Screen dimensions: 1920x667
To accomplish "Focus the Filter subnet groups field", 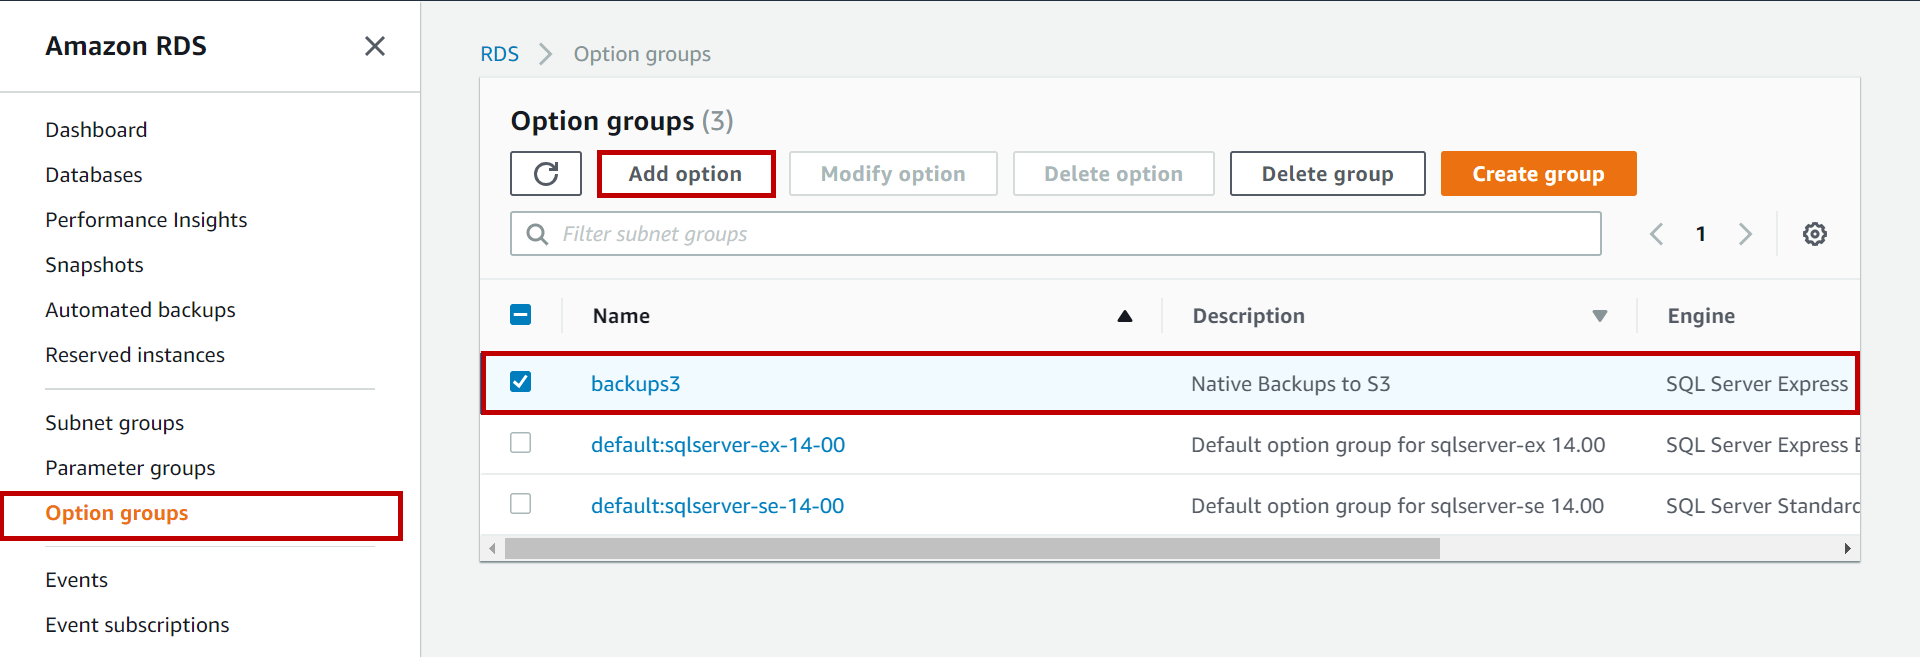I will click(1070, 234).
